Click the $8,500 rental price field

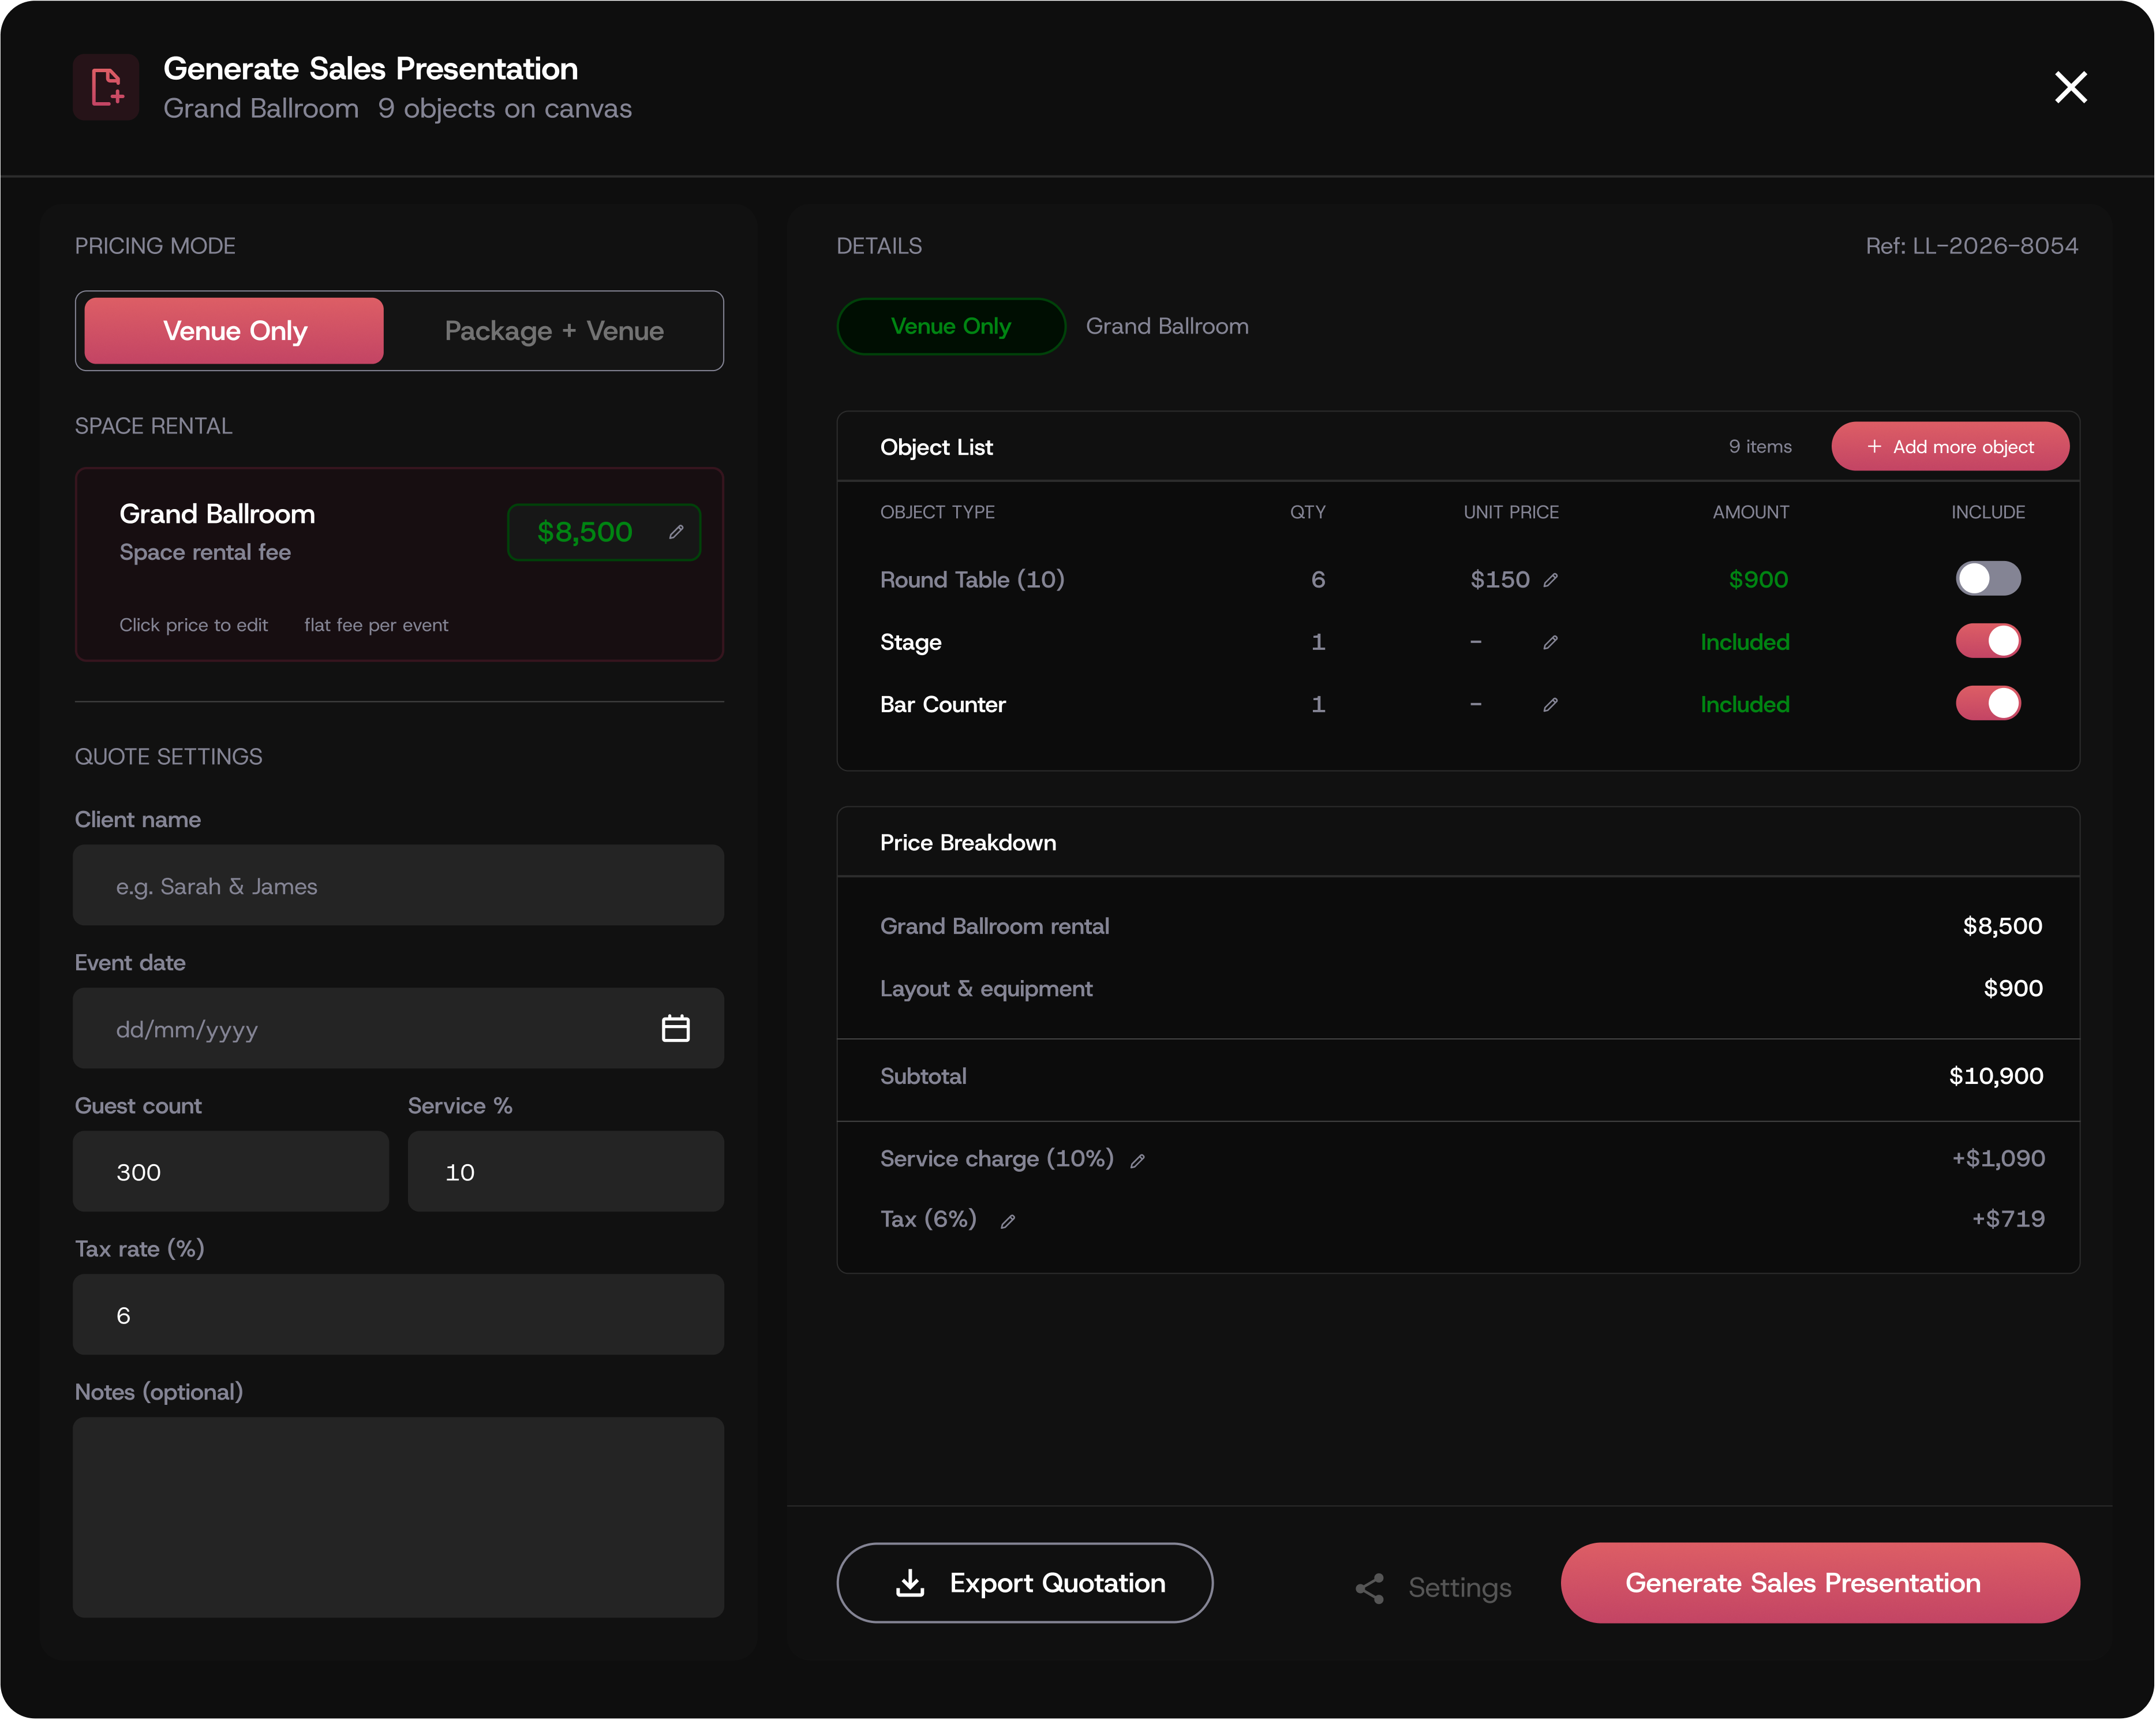pyautogui.click(x=604, y=532)
